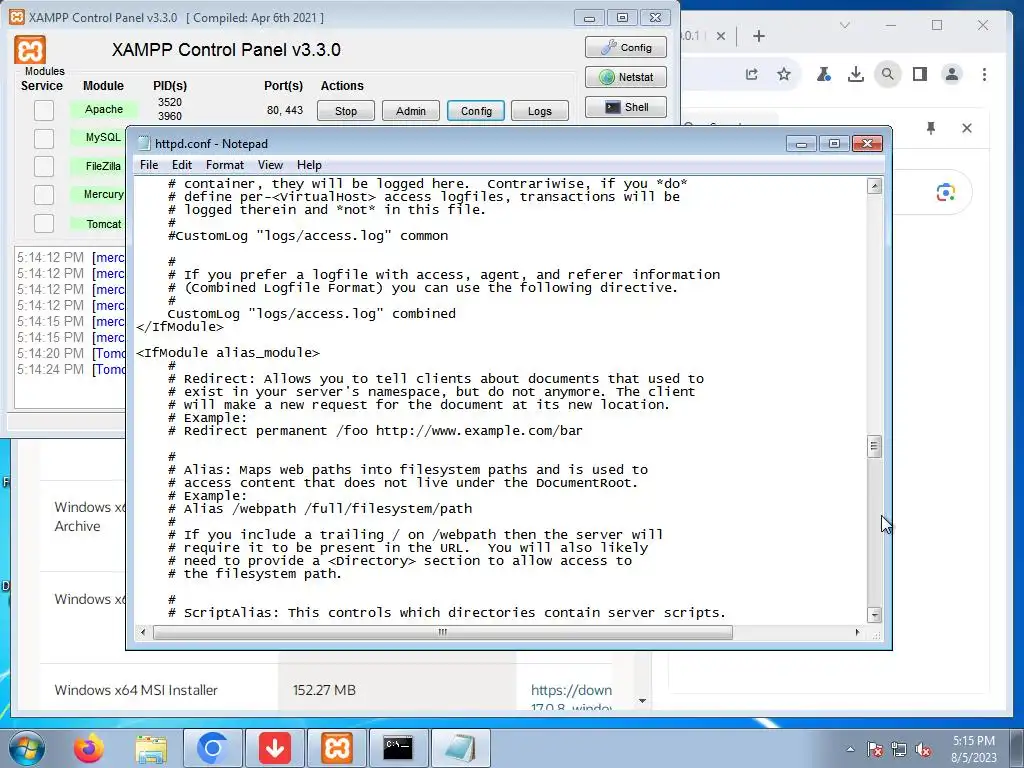Open the Notepad File menu
Screen dimensions: 1024x768
click(149, 165)
